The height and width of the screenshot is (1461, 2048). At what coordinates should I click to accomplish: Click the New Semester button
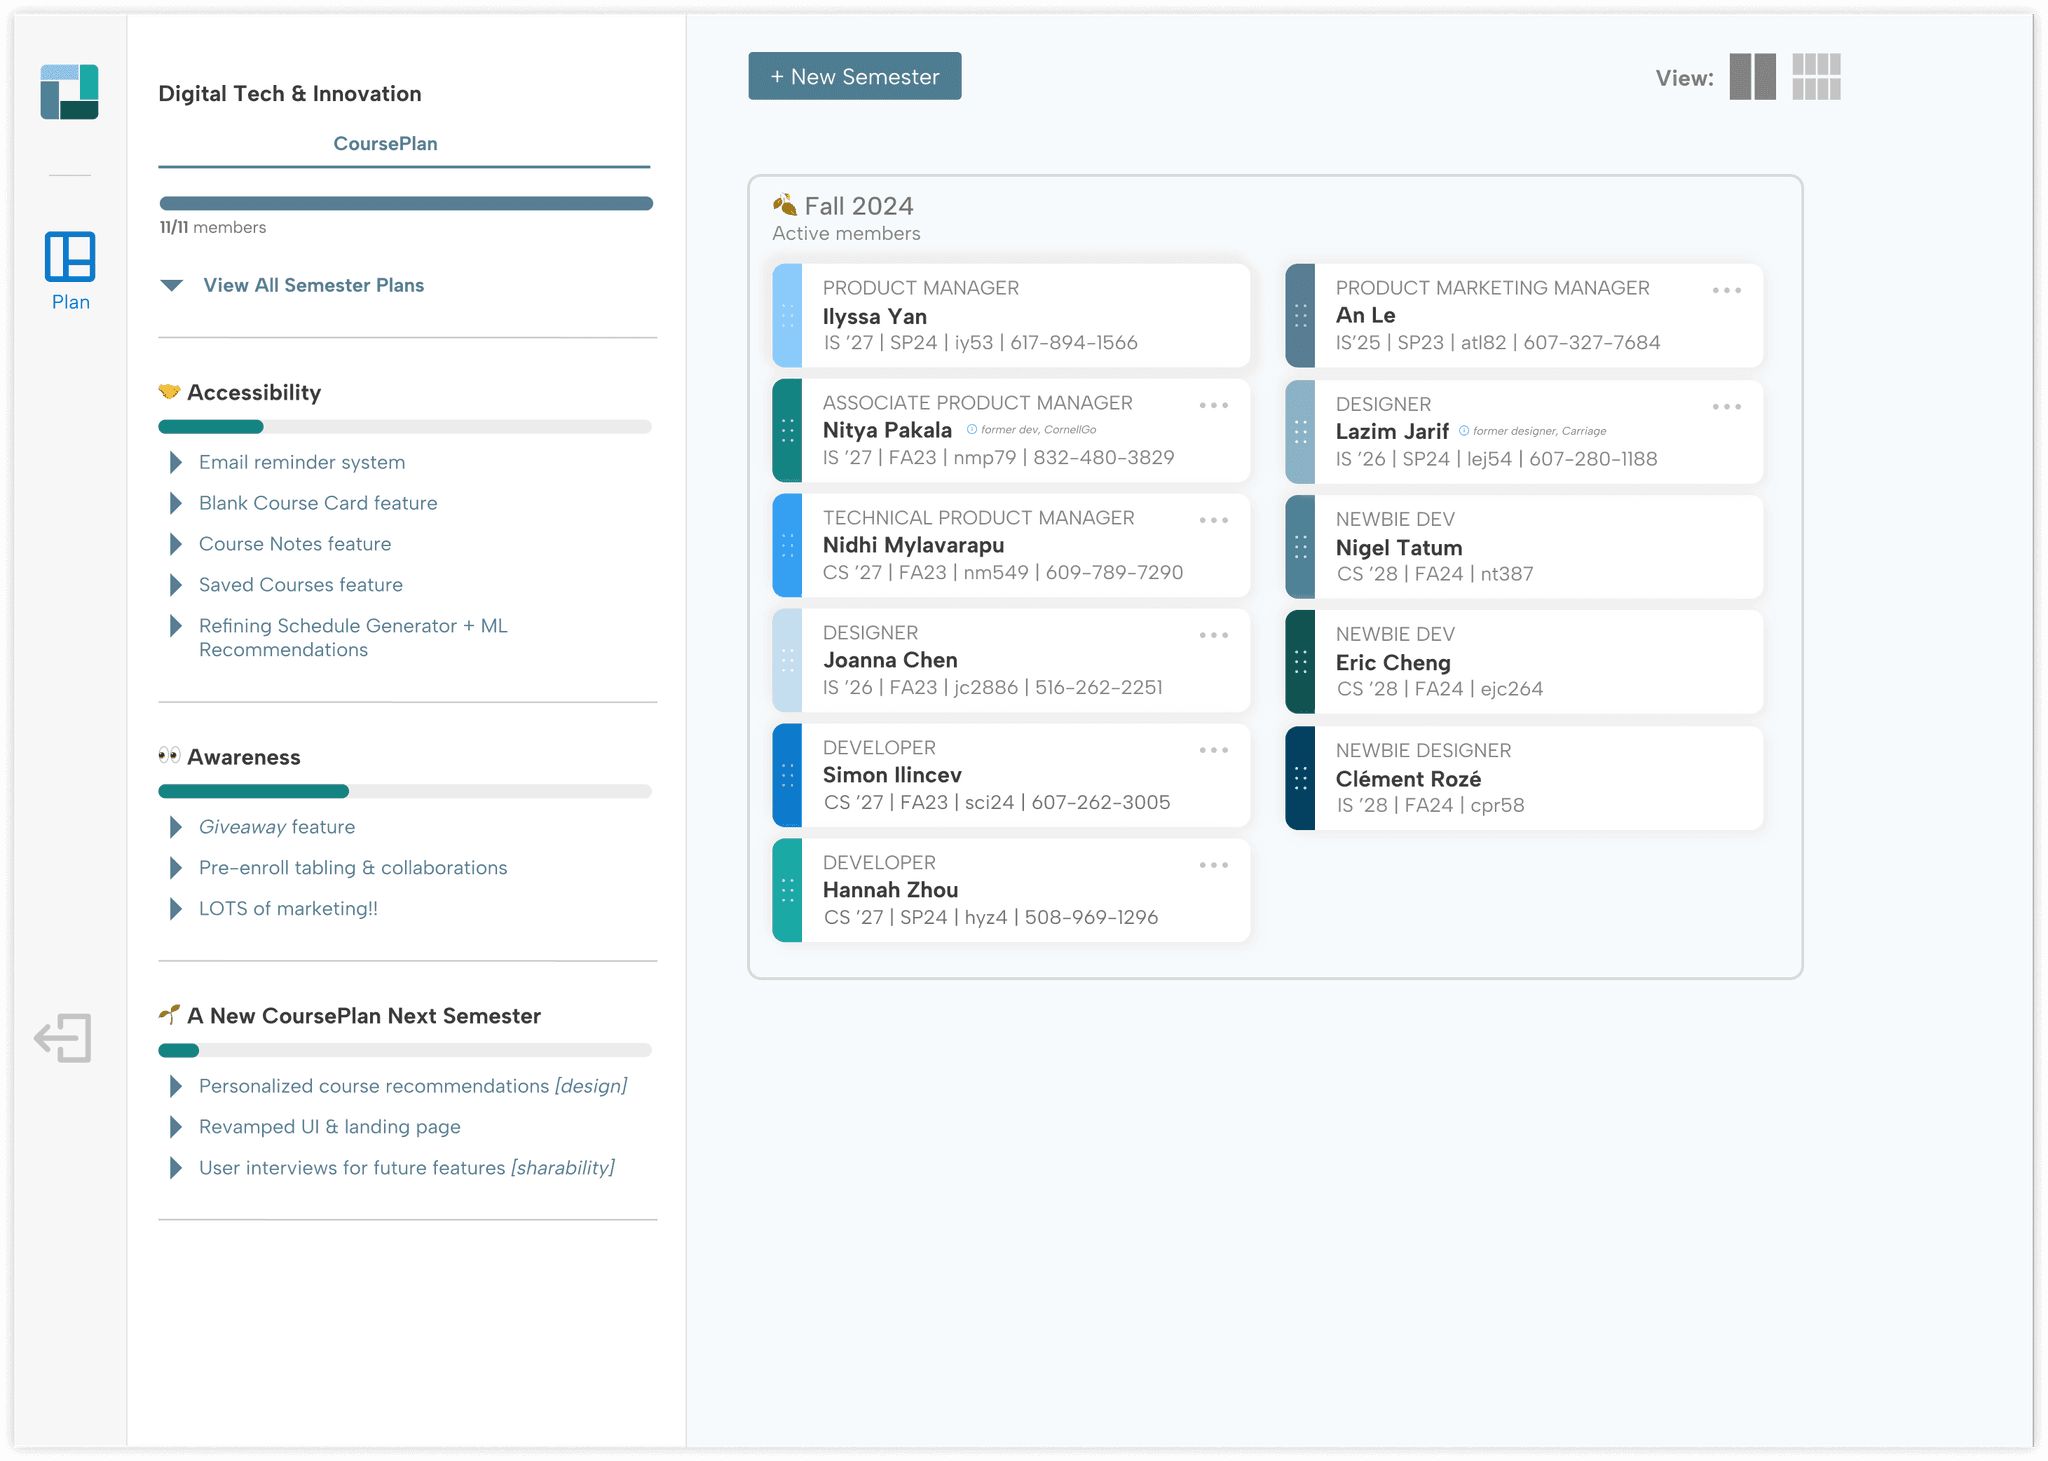coord(854,77)
